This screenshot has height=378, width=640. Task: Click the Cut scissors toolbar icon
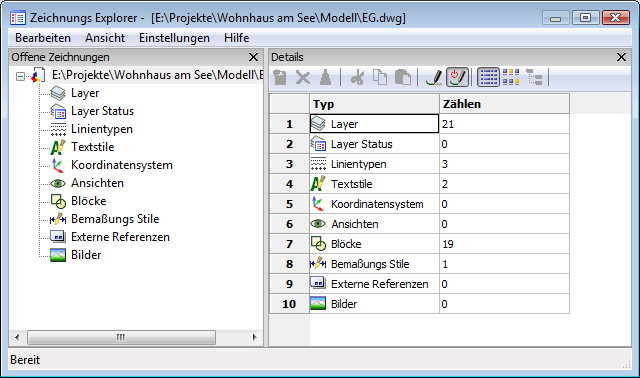pyautogui.click(x=357, y=77)
